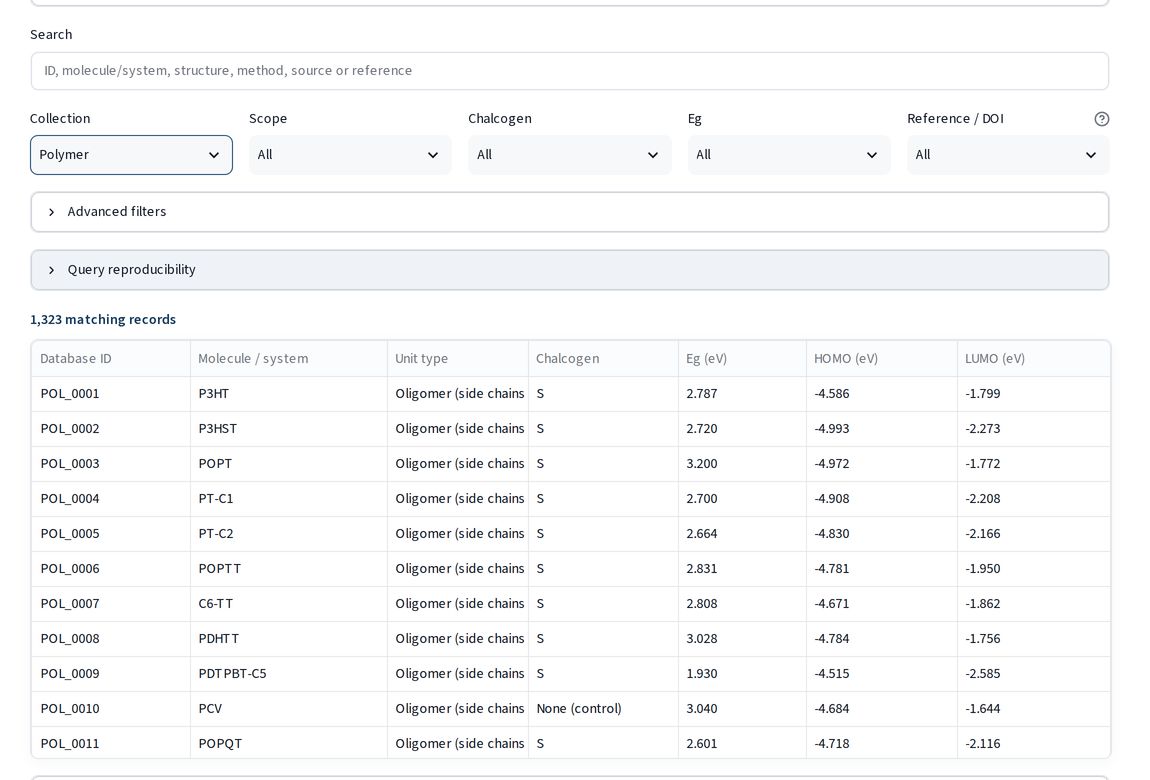Select the POL_0006 database ID cell
The image size is (1150, 780).
point(111,569)
